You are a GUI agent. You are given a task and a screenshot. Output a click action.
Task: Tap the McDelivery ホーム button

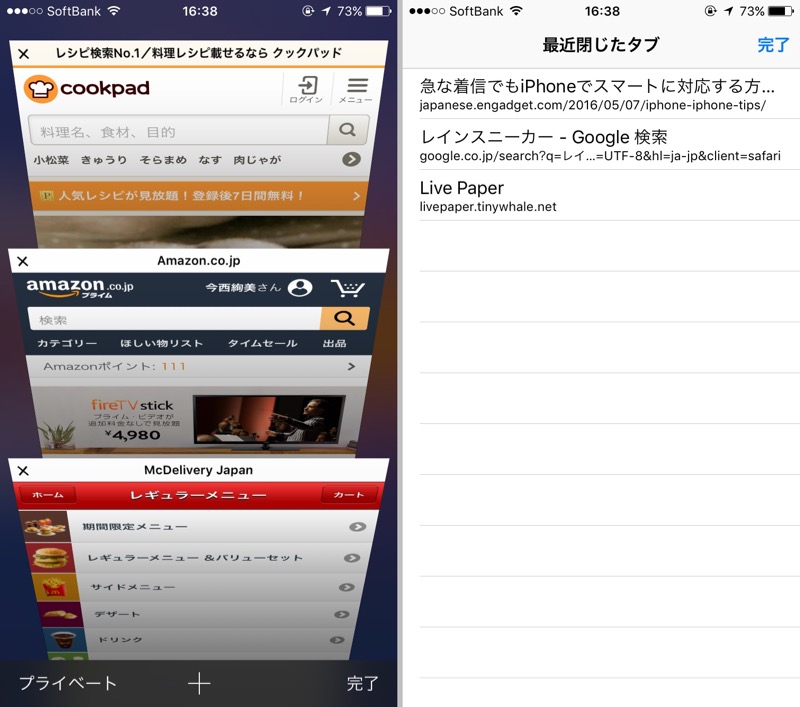[47, 494]
